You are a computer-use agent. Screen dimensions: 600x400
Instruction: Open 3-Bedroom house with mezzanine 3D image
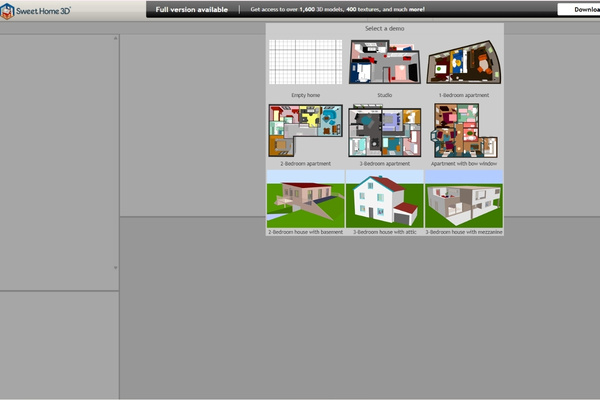[x=464, y=199]
